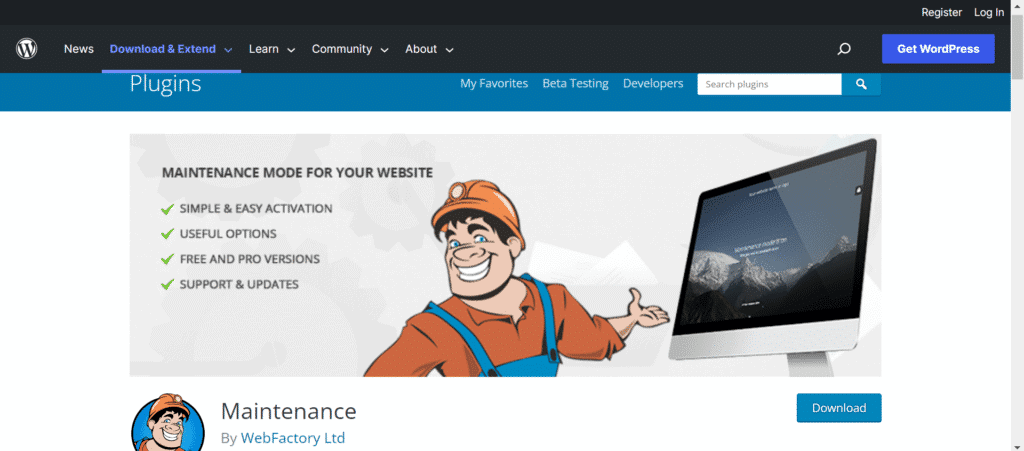Open Beta Testing plugins tab
The image size is (1024, 451).
[575, 84]
